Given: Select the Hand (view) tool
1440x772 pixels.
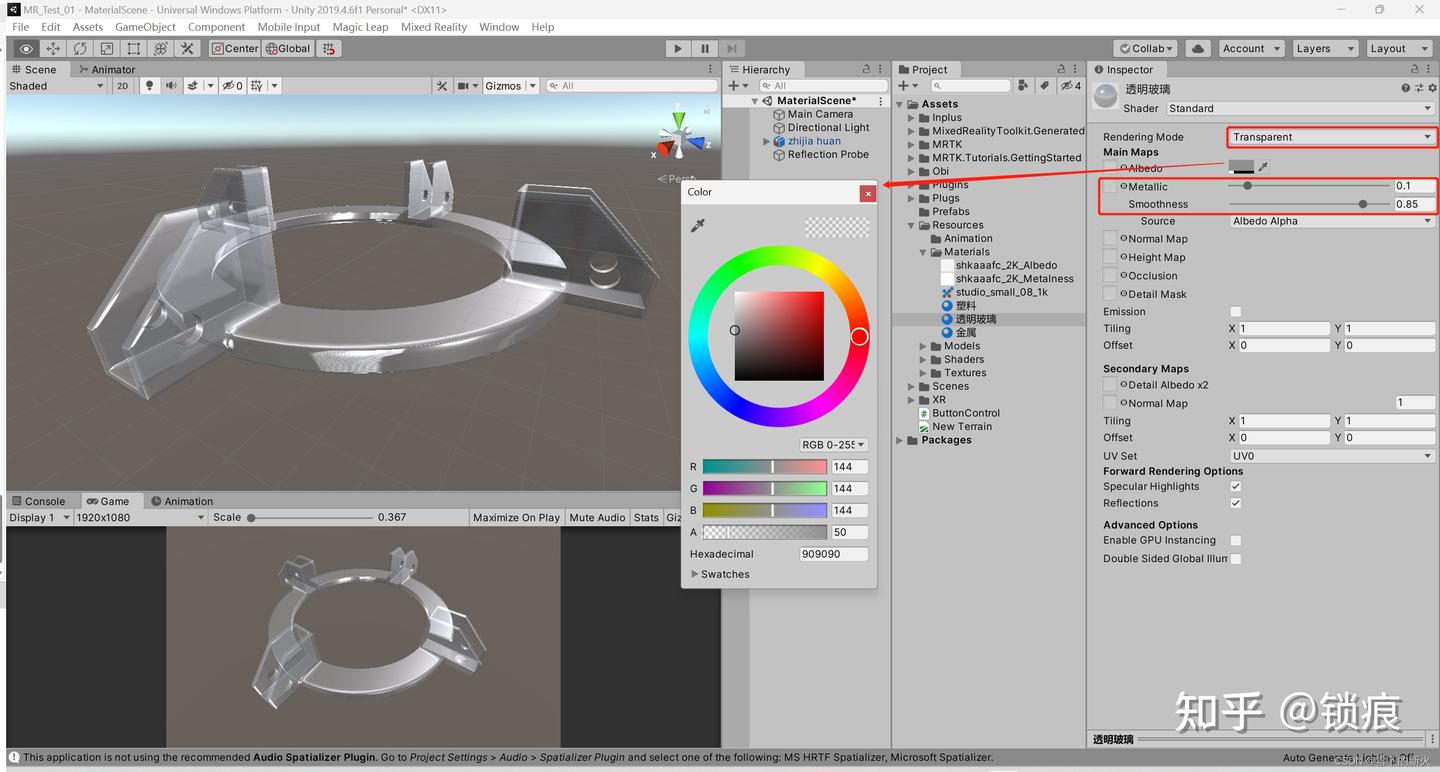Looking at the screenshot, I should click(26, 48).
